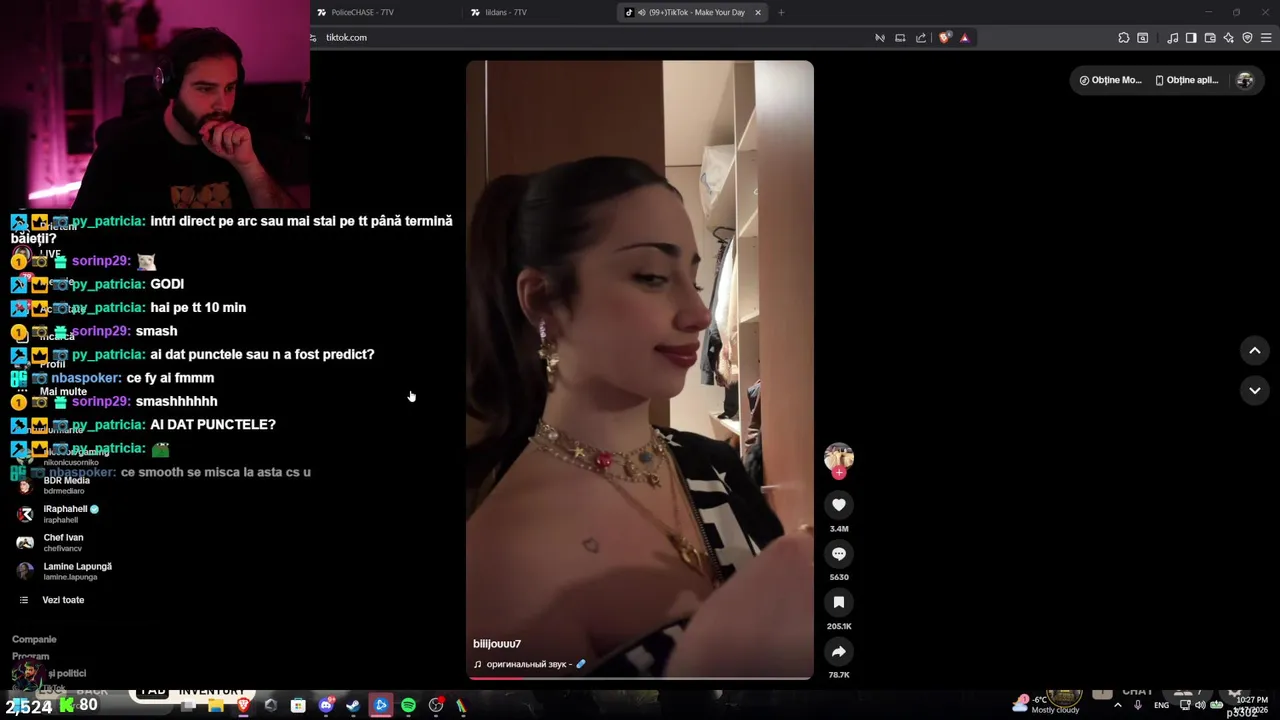
Task: Click the 3.4M likes count
Action: [x=839, y=529]
